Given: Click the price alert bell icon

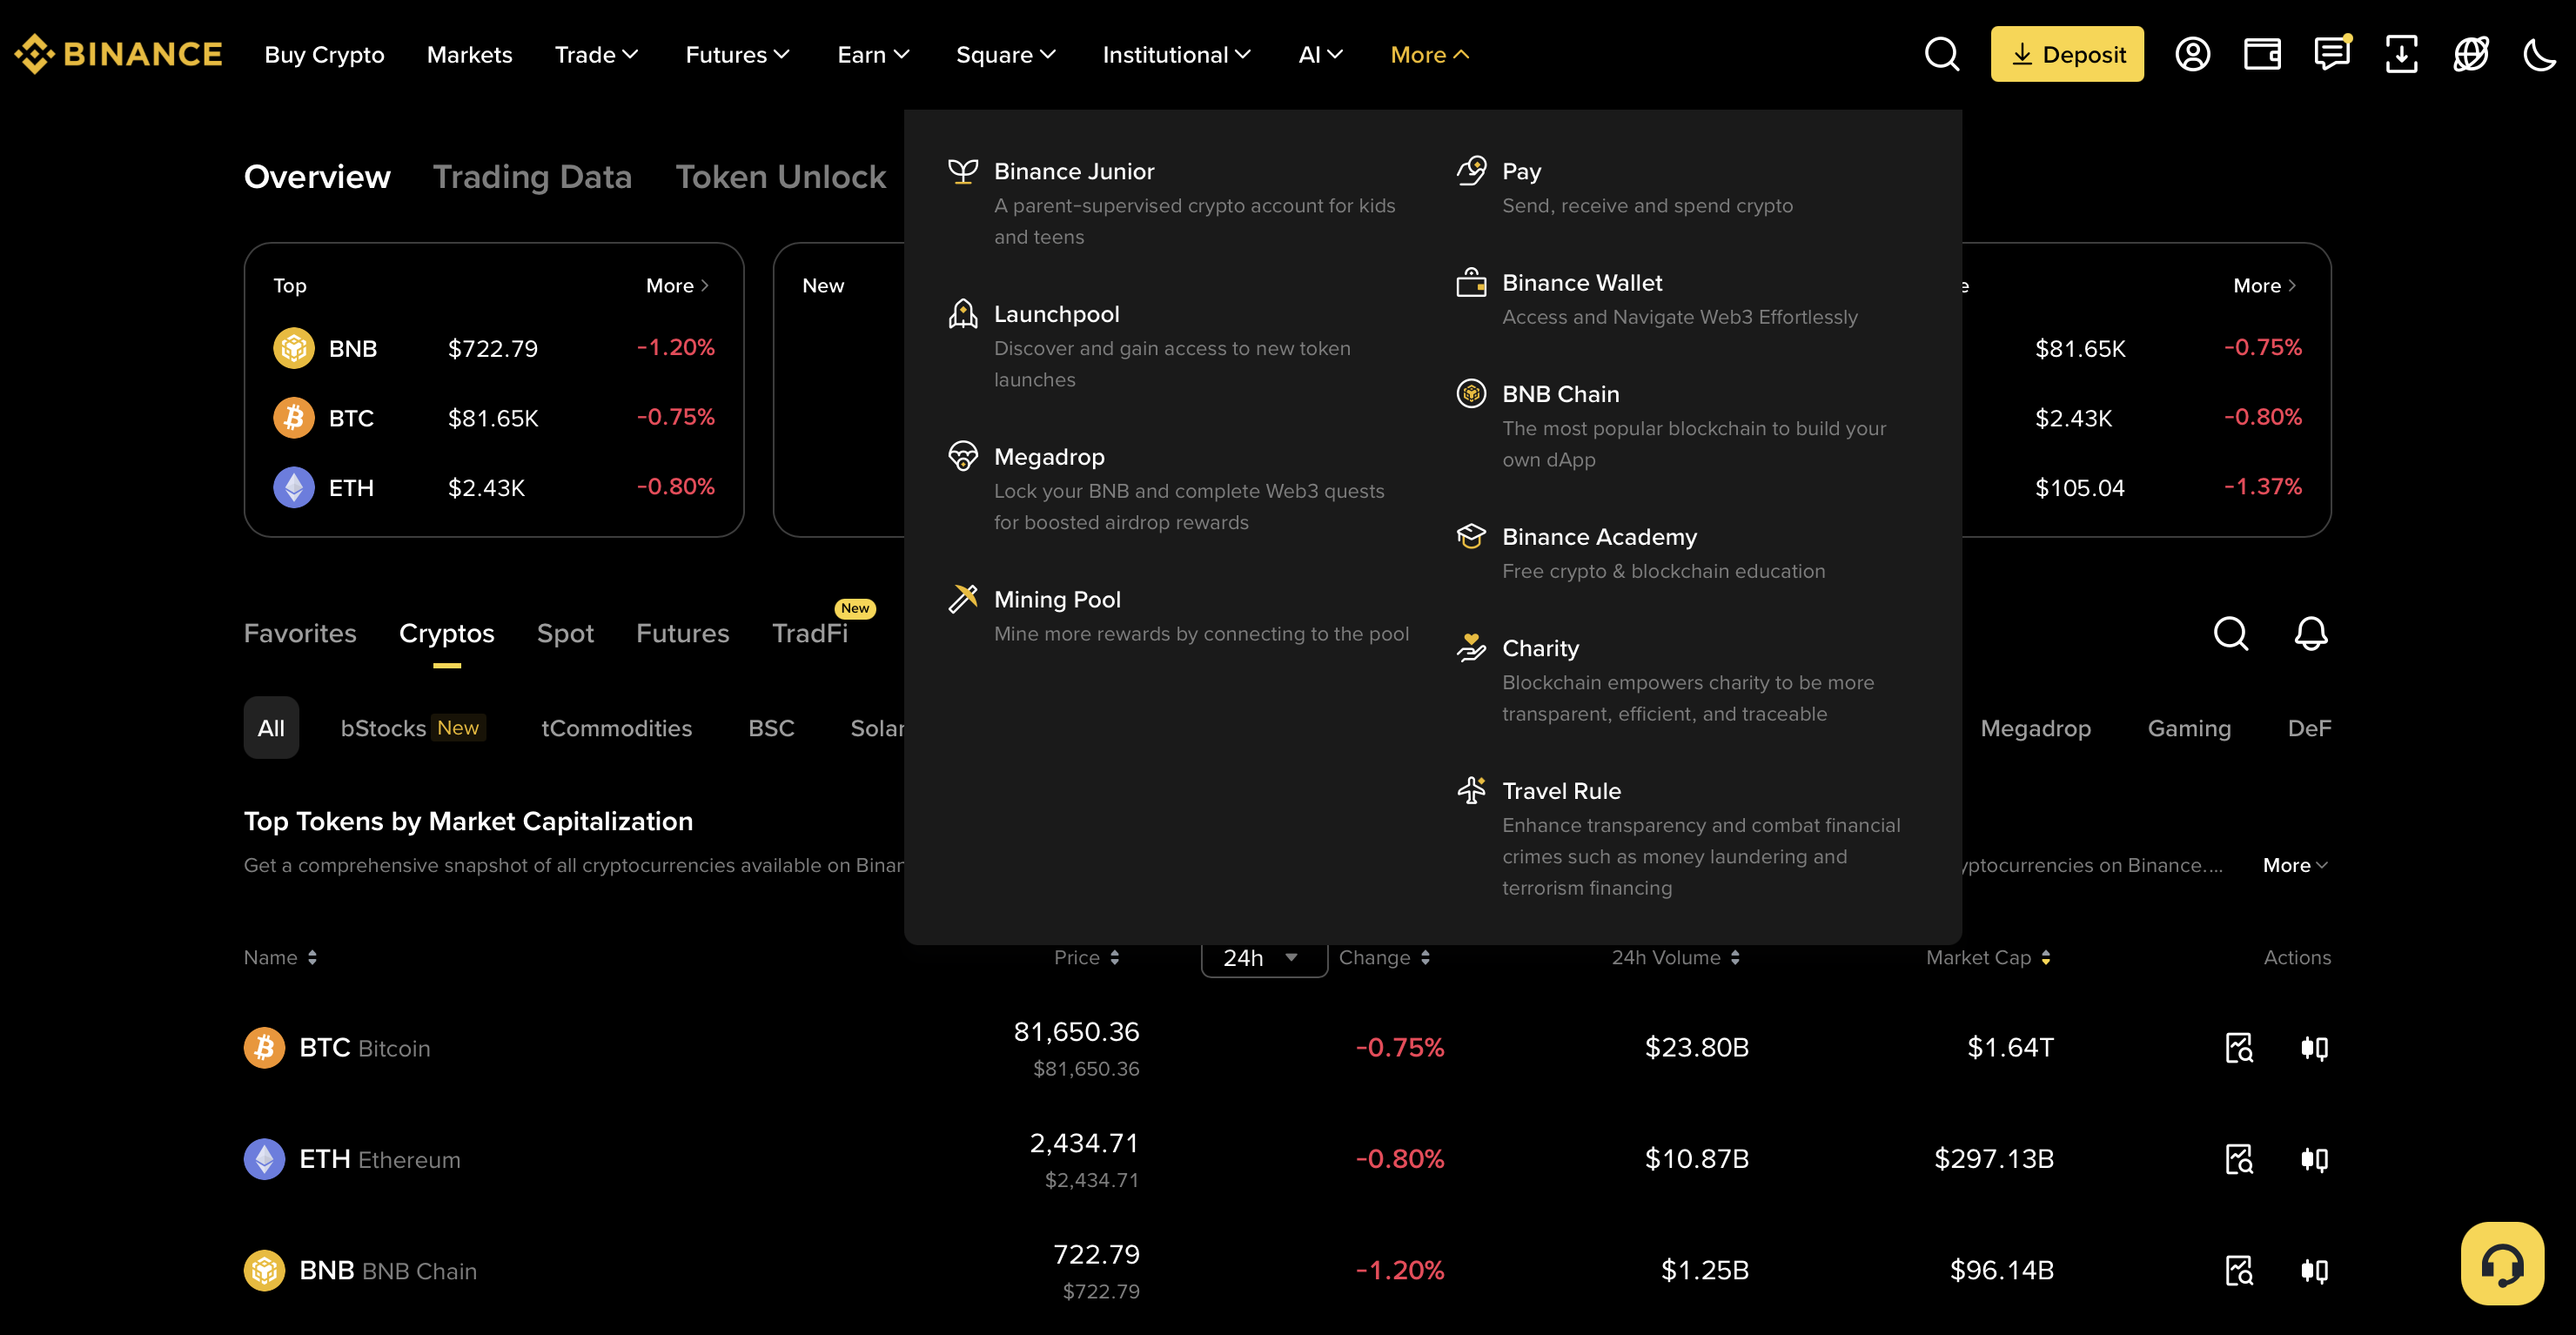Looking at the screenshot, I should pyautogui.click(x=2310, y=633).
